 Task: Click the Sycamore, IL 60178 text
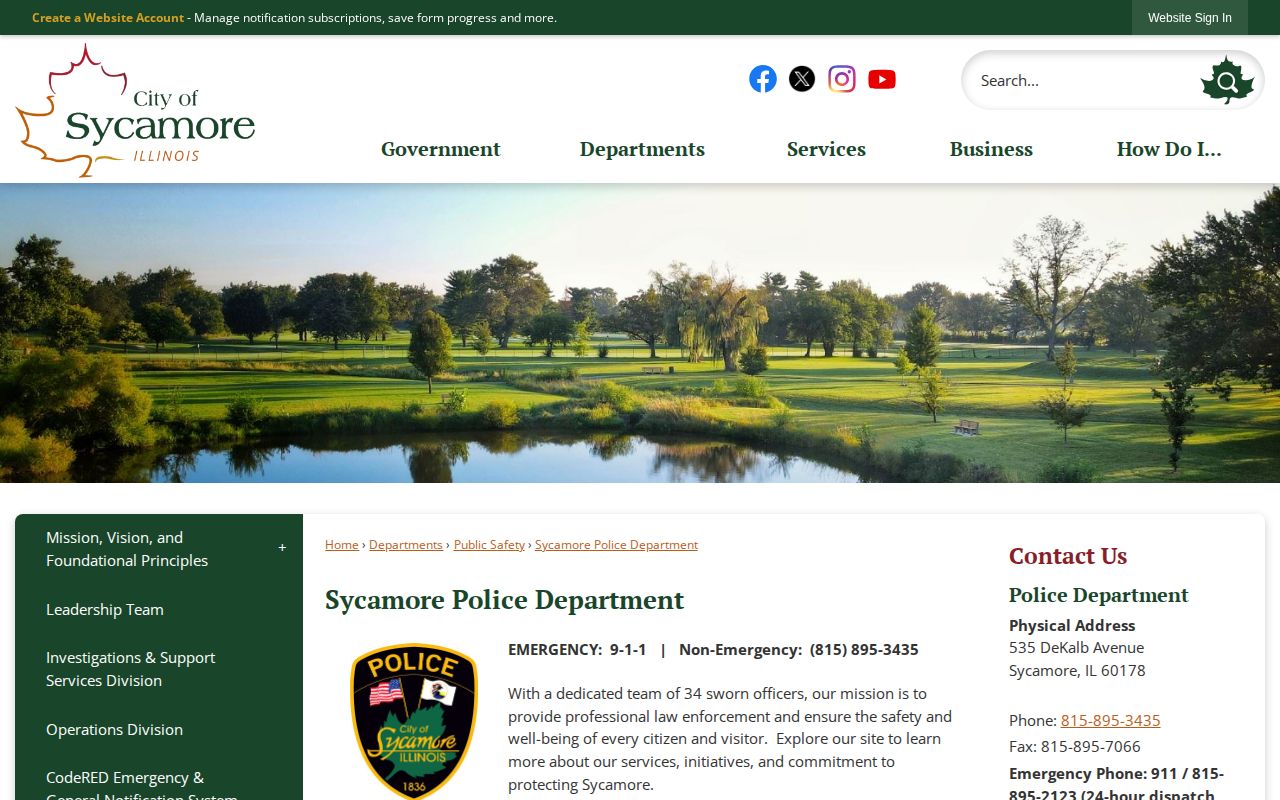1077,670
